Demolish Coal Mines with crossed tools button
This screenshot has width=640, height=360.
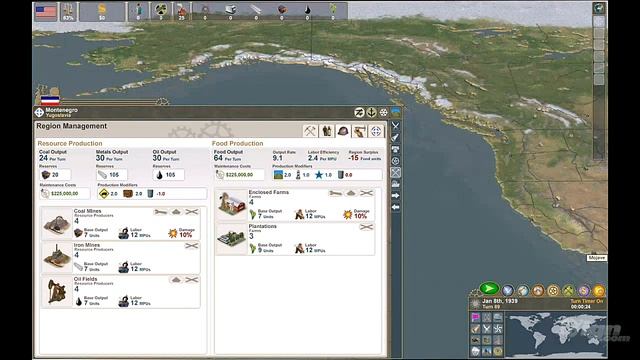[191, 212]
